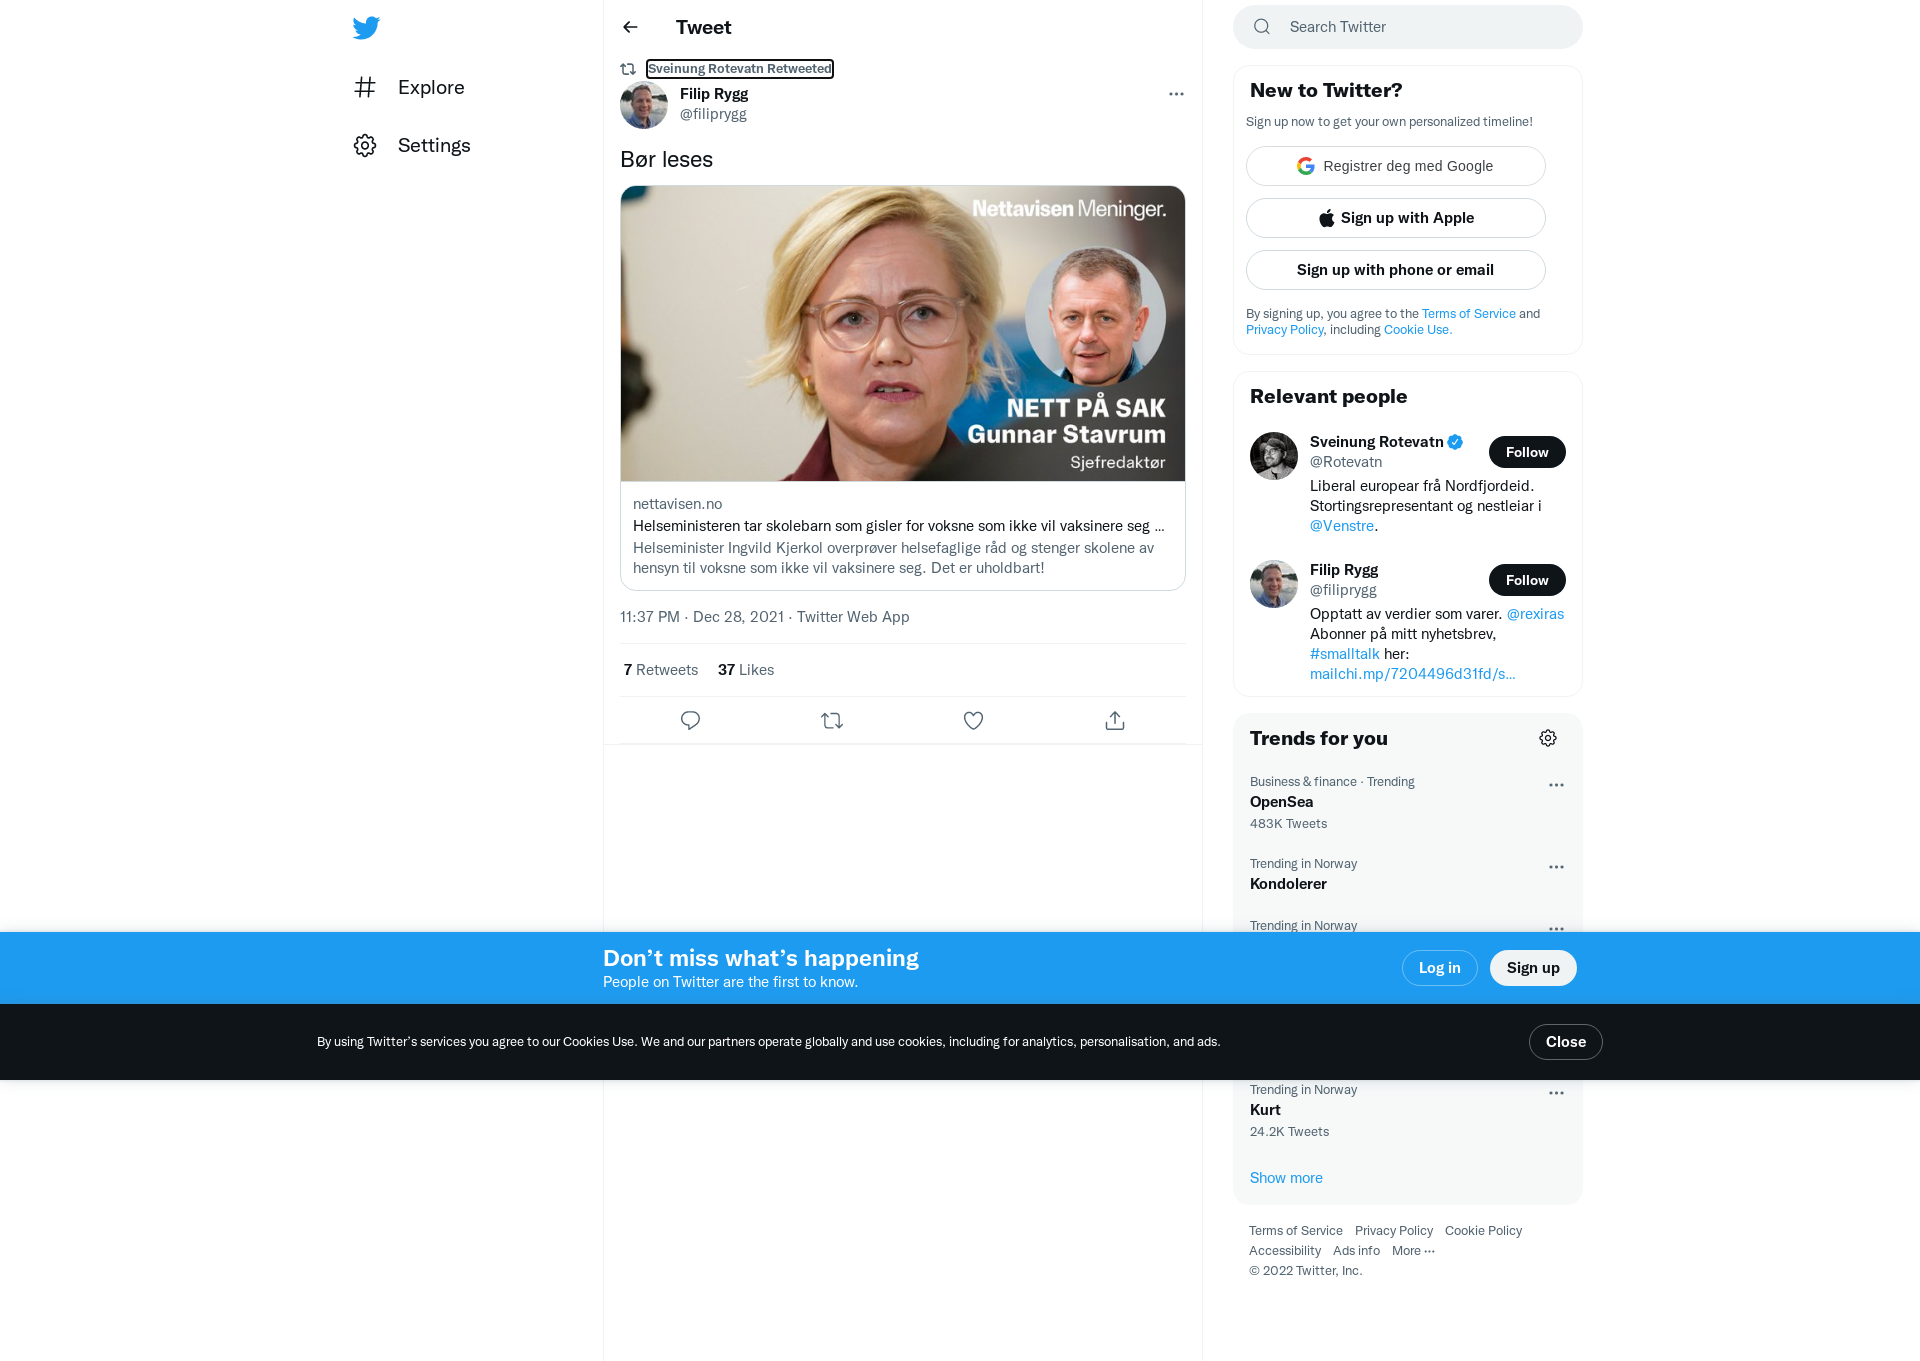This screenshot has height=1361, width=1920.
Task: Open the tweet's three-dot more menu
Action: pyautogui.click(x=1176, y=94)
